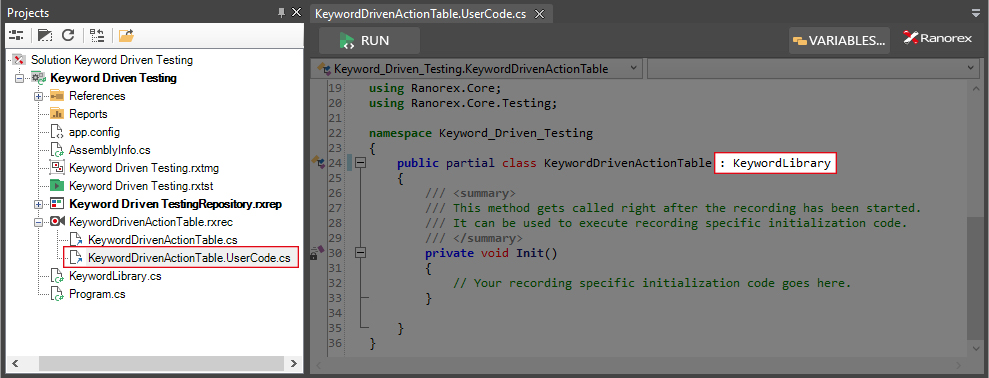Click the lock marker icon beside line 30
The width and height of the screenshot is (989, 378).
pos(317,253)
